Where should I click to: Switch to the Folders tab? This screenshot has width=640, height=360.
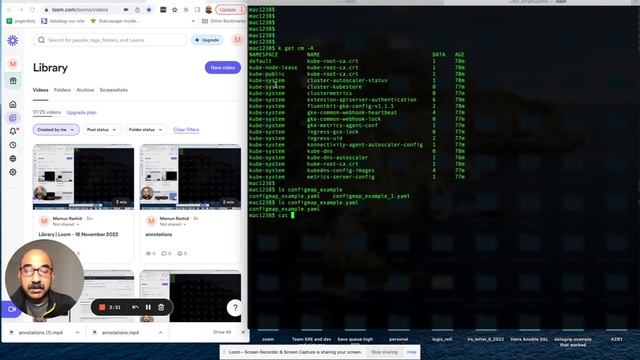click(62, 90)
